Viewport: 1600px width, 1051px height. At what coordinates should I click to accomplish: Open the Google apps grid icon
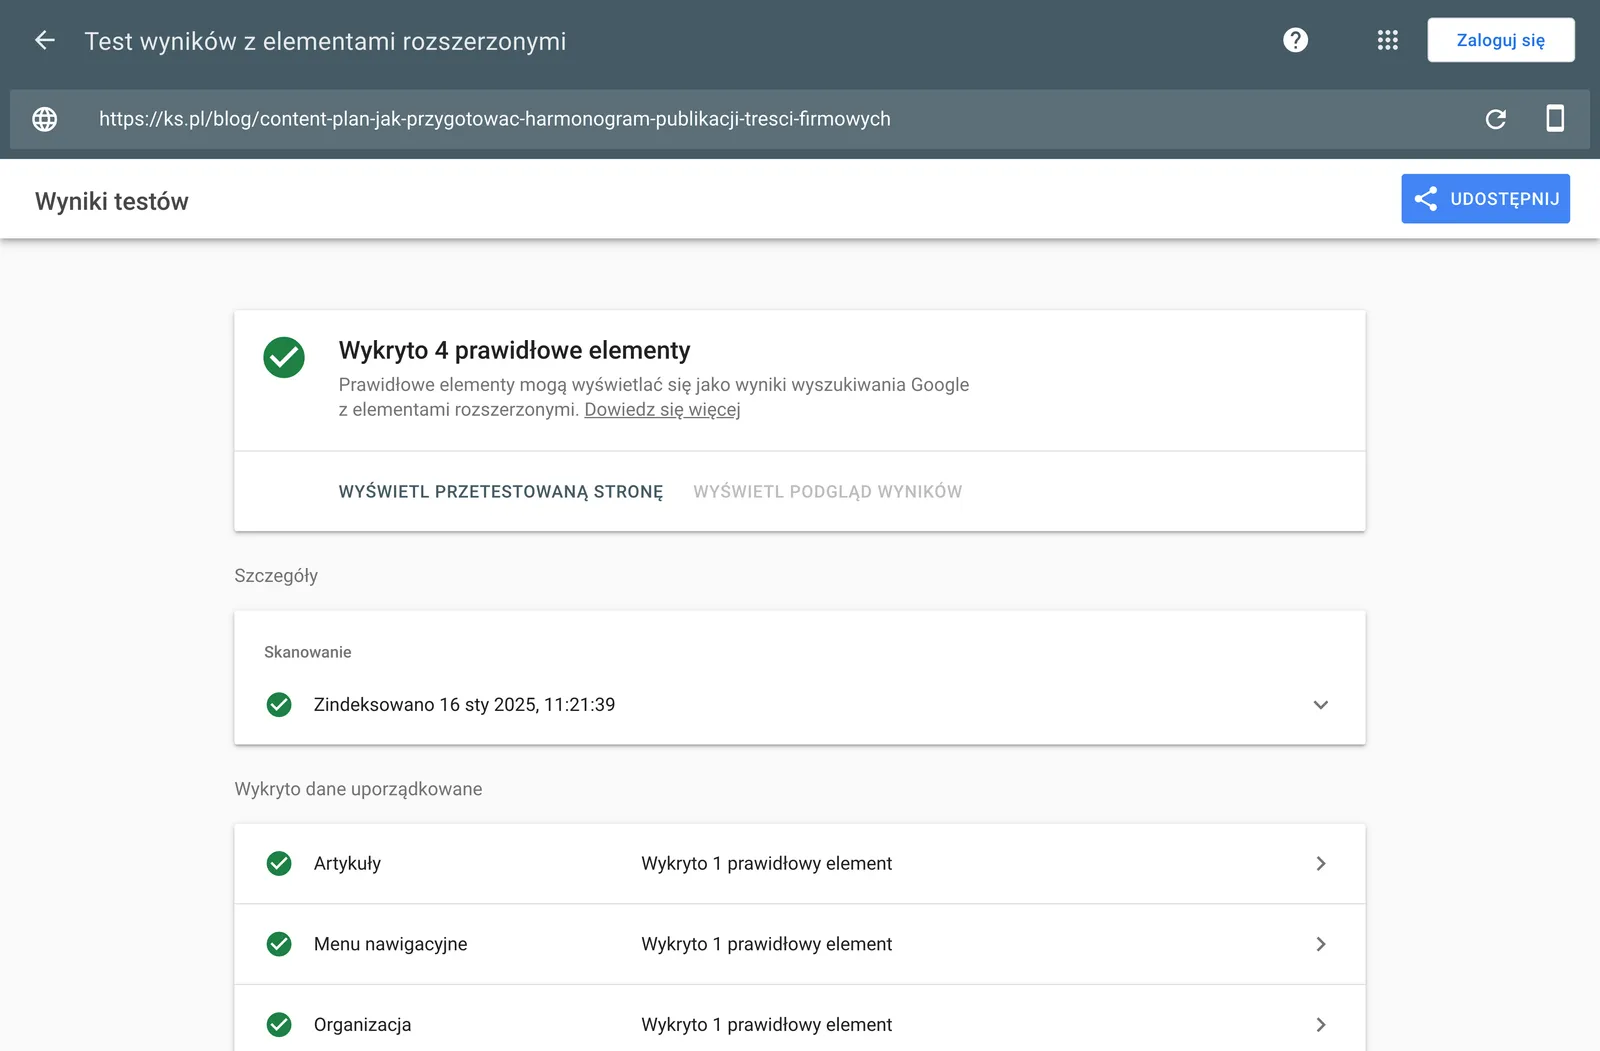coord(1387,40)
